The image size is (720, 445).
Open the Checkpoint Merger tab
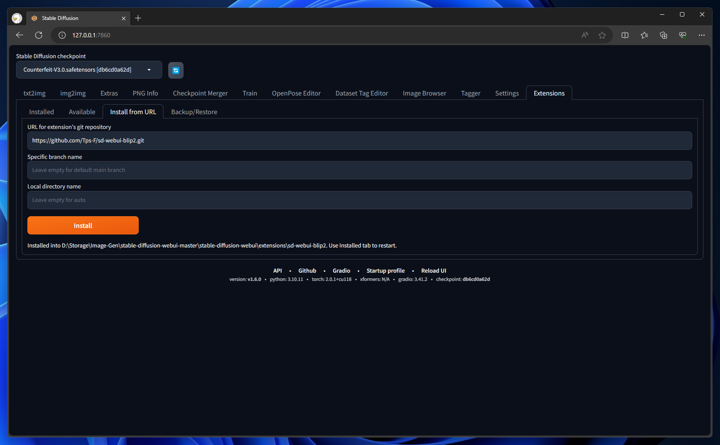coord(200,93)
